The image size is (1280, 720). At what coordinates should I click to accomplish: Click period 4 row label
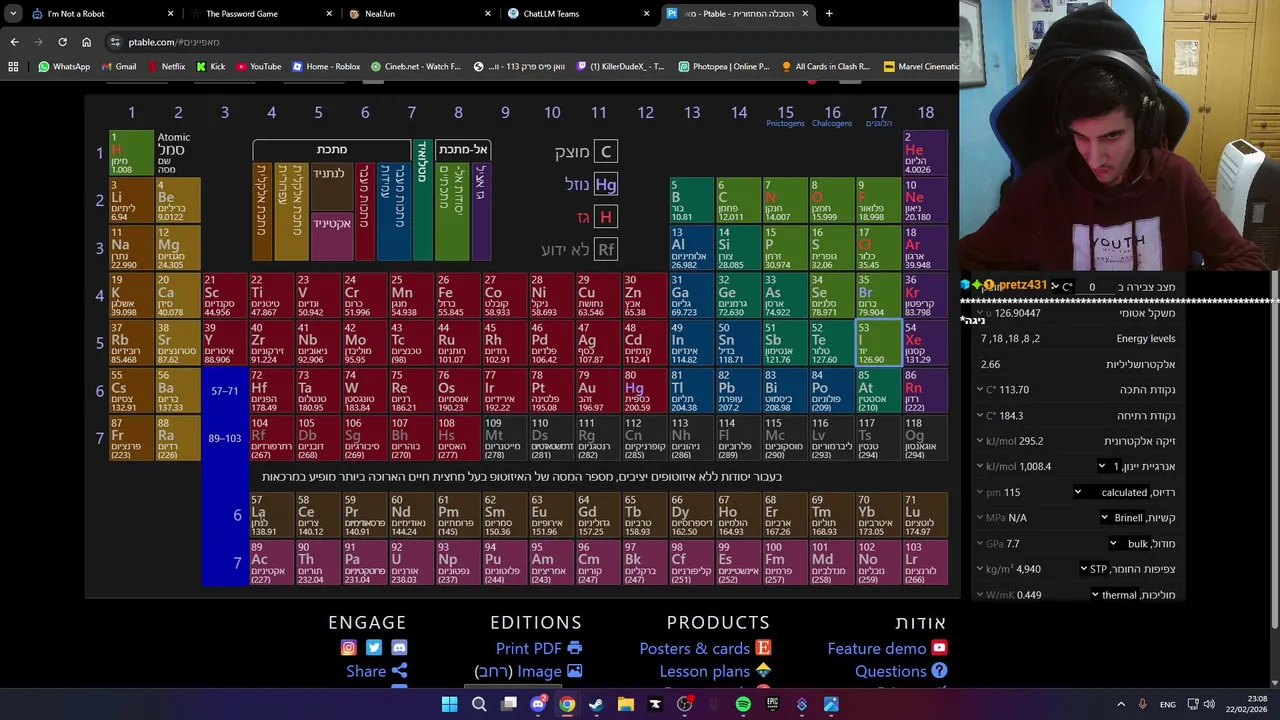tap(99, 296)
